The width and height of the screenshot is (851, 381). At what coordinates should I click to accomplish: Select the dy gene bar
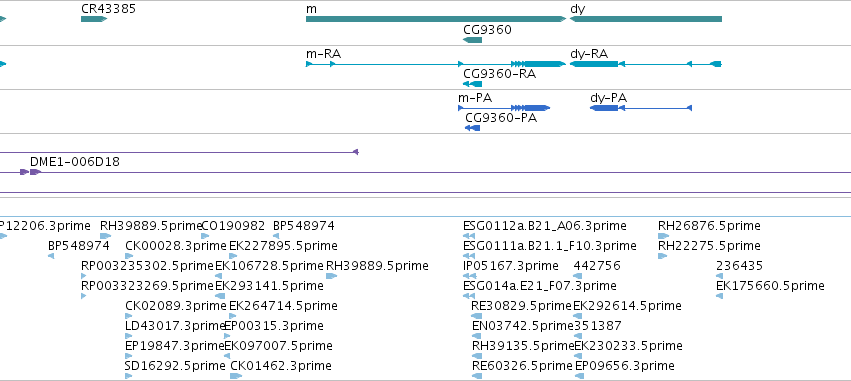tap(646, 19)
